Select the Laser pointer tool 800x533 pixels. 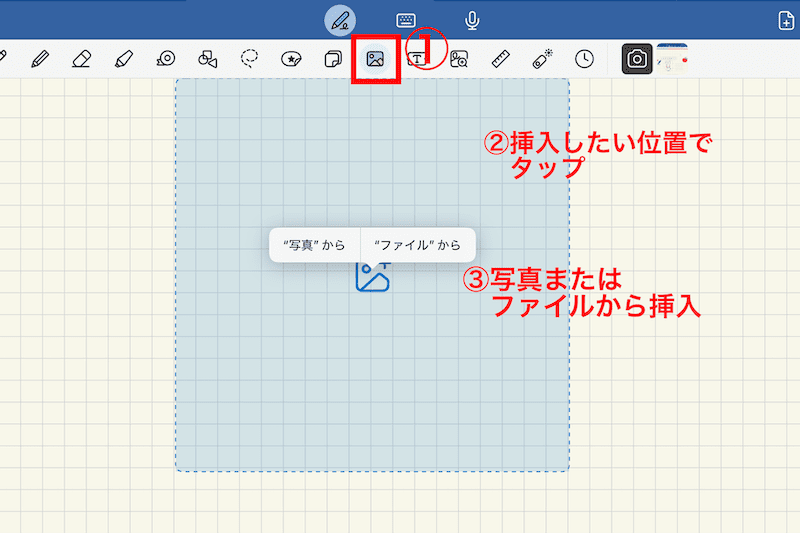coord(543,59)
